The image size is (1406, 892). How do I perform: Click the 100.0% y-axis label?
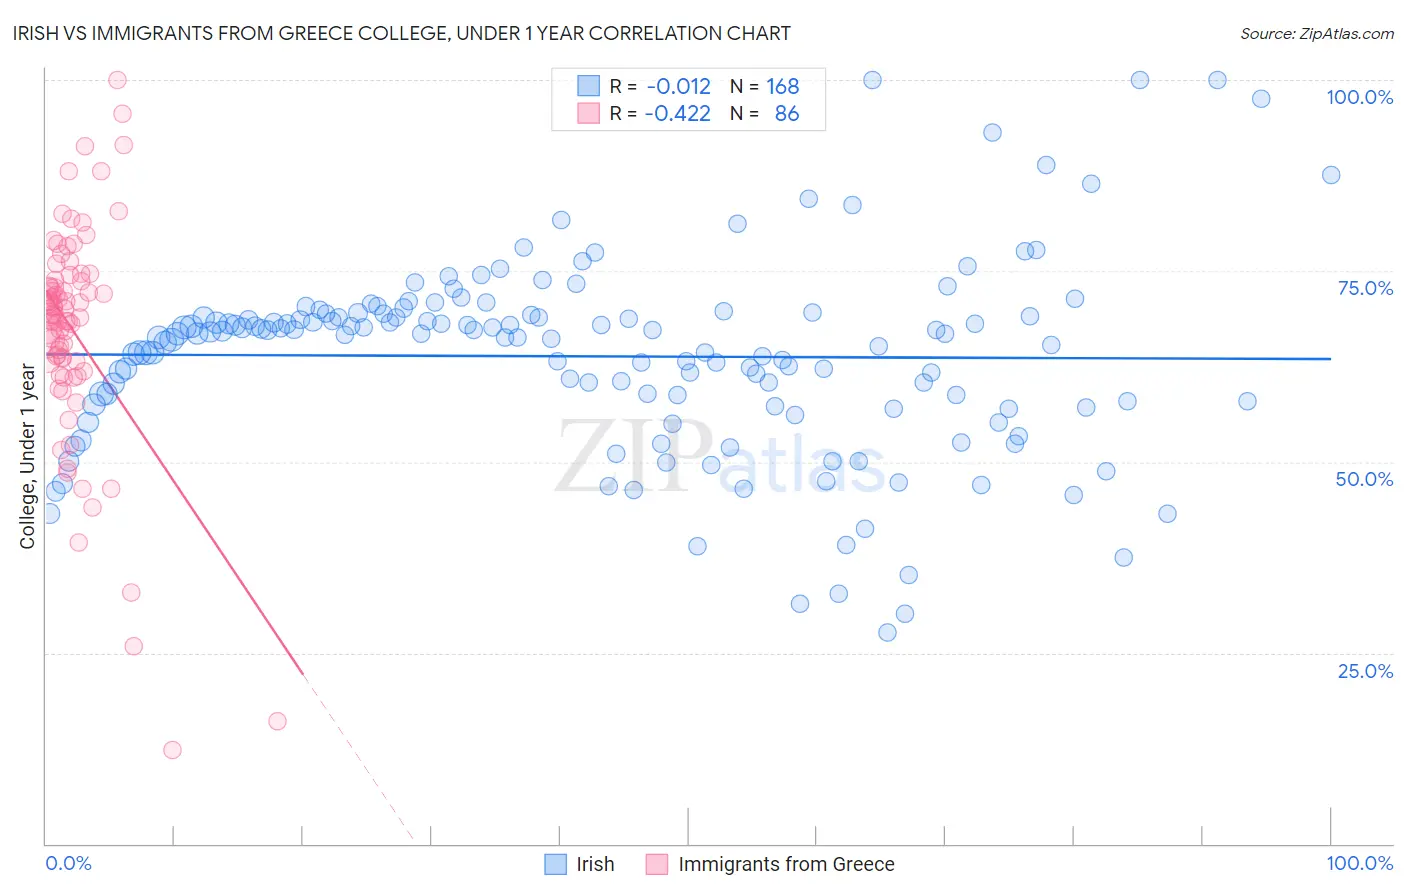click(x=1360, y=97)
